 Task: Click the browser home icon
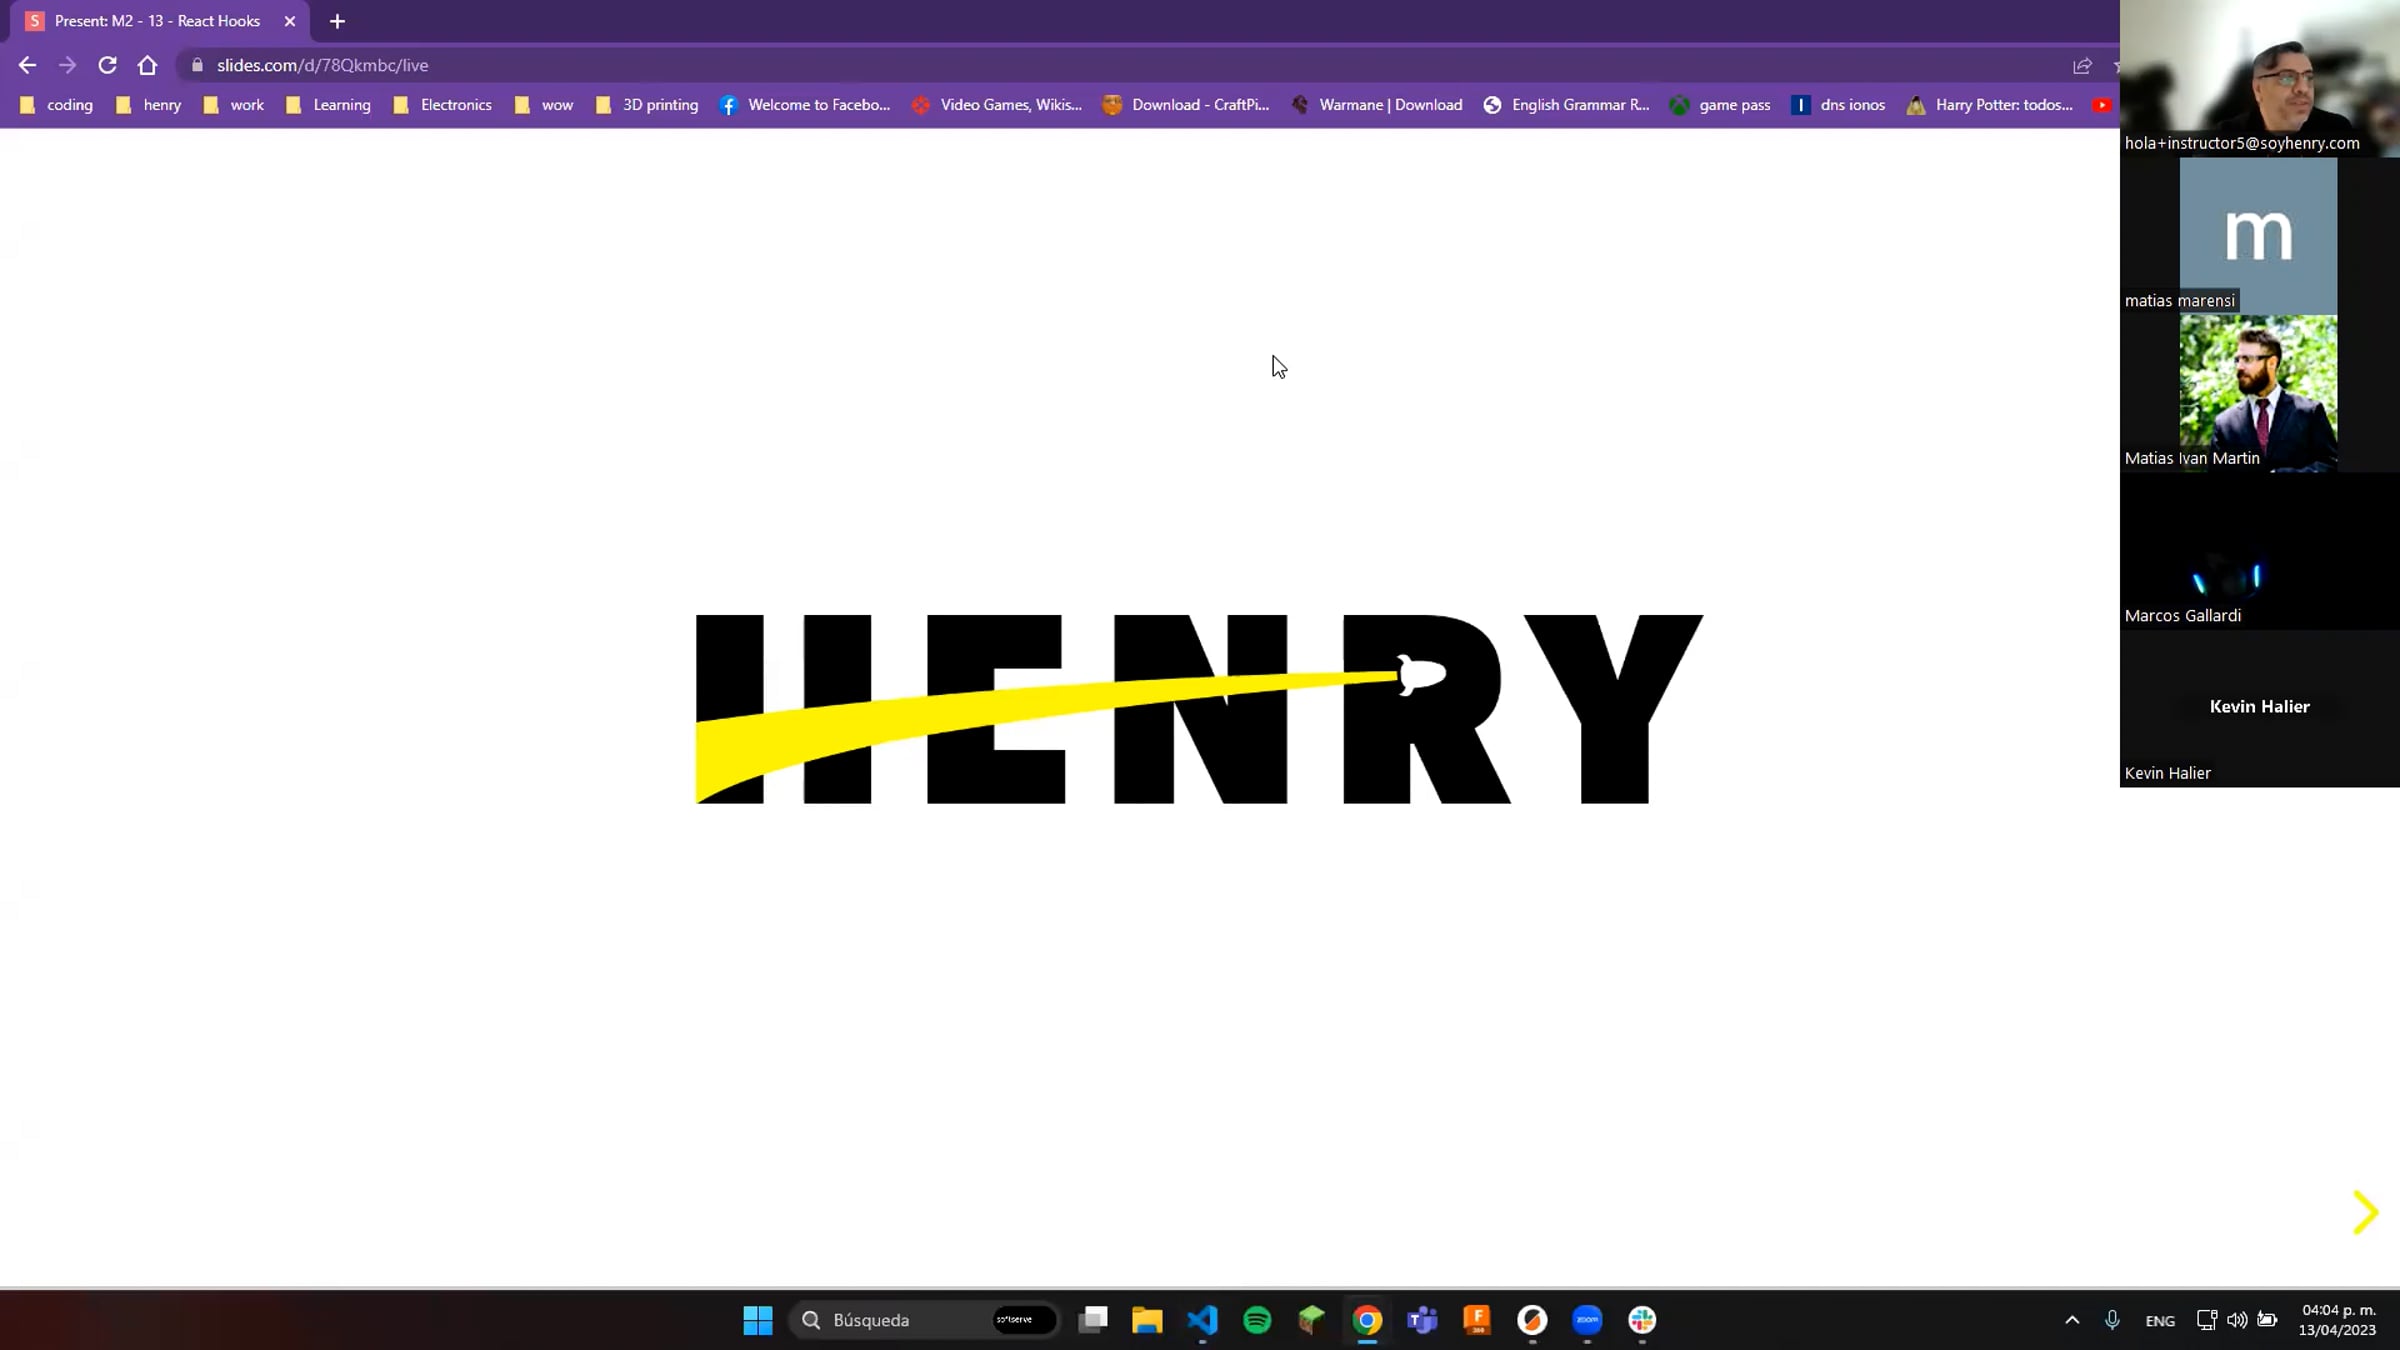pyautogui.click(x=147, y=65)
